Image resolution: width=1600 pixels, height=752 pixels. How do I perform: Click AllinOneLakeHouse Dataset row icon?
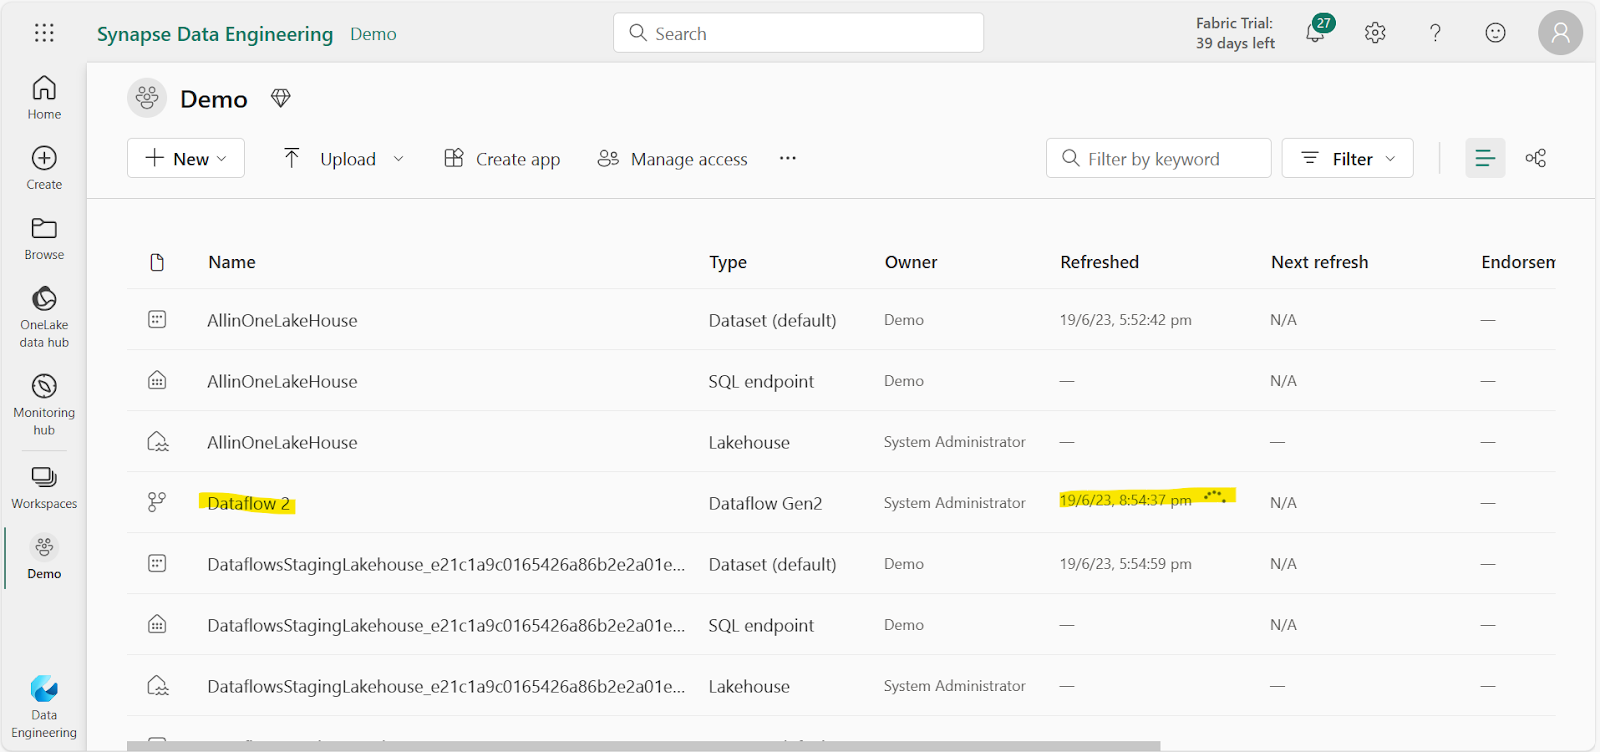pyautogui.click(x=157, y=319)
